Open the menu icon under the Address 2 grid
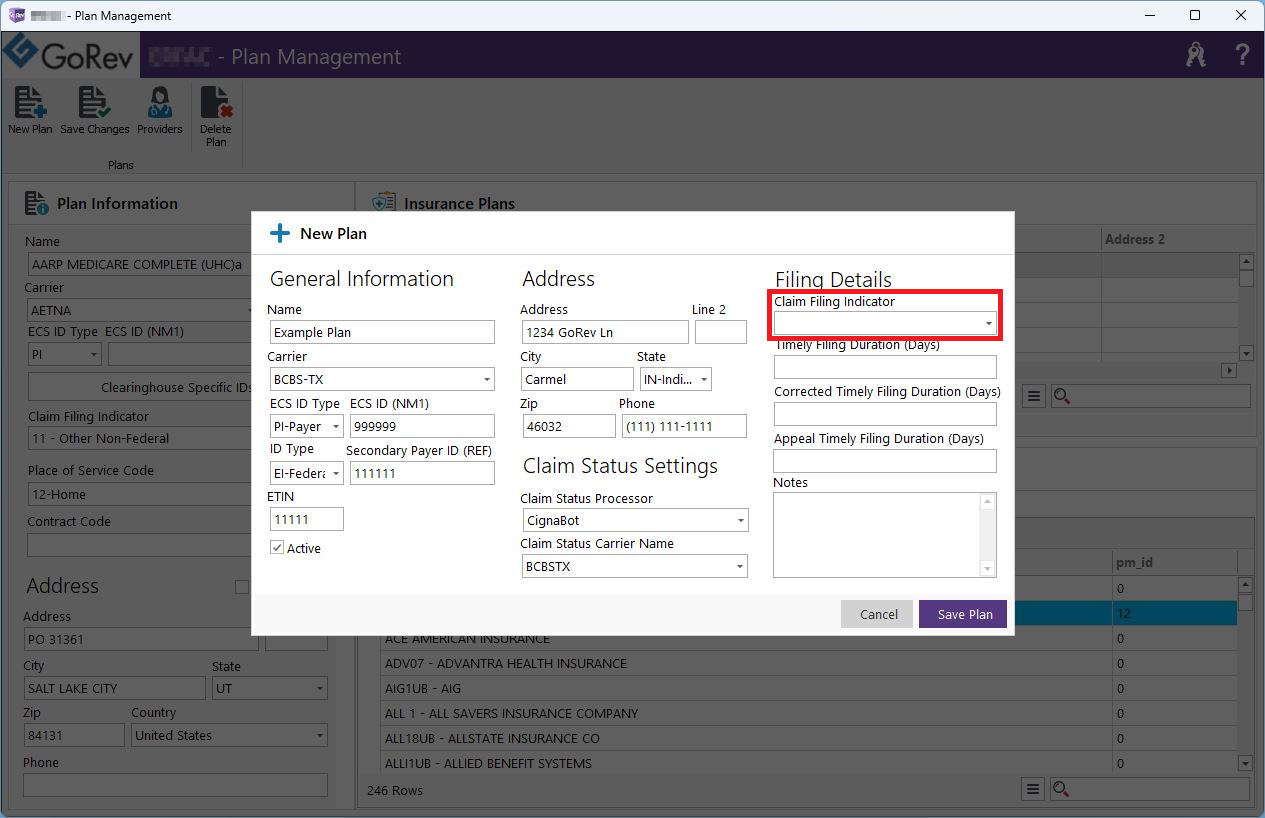Image resolution: width=1265 pixels, height=818 pixels. 1034,396
